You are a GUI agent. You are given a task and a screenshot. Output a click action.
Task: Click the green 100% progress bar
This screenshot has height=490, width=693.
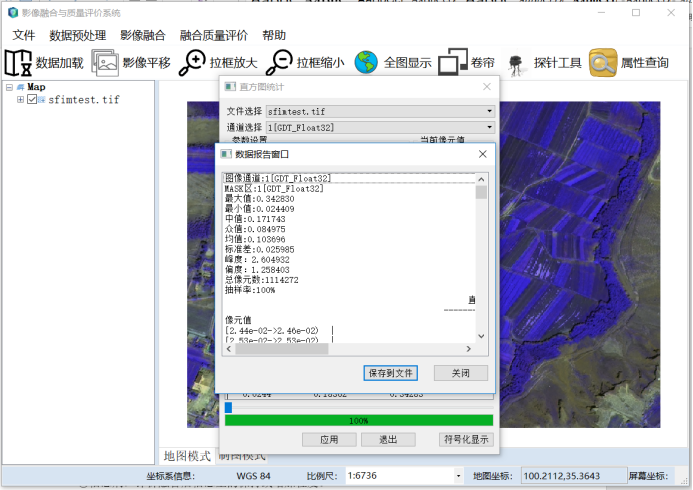pos(359,421)
